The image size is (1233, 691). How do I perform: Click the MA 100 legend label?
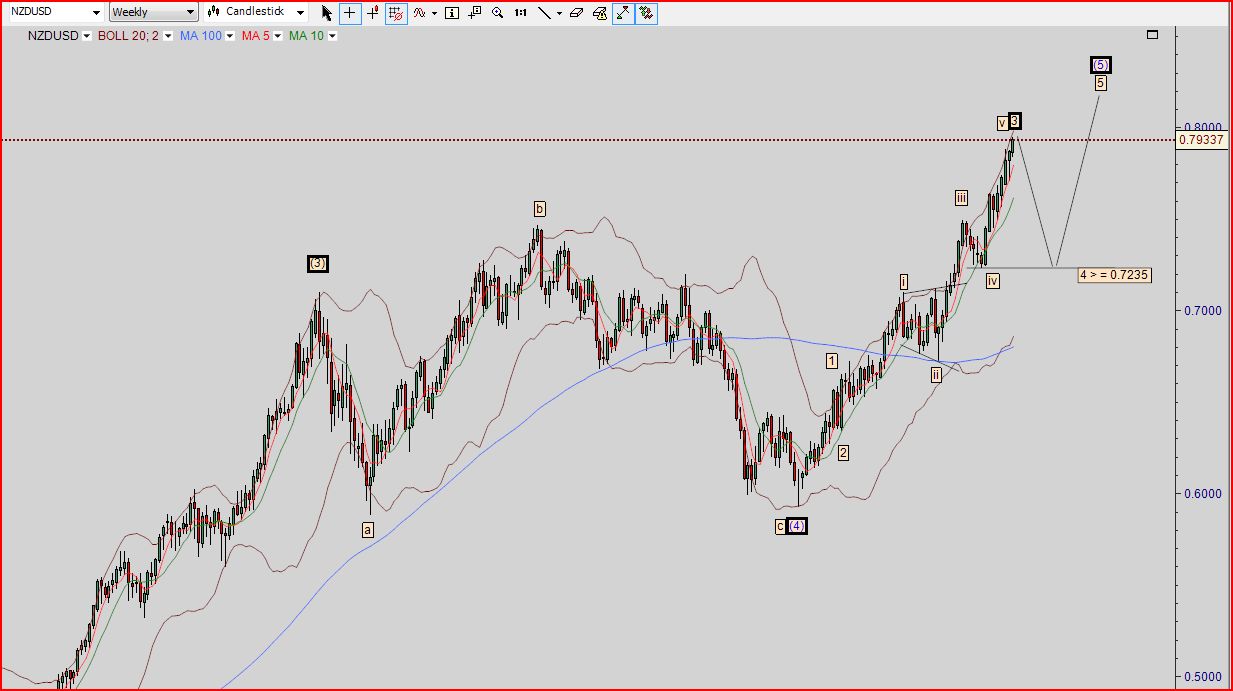201,36
